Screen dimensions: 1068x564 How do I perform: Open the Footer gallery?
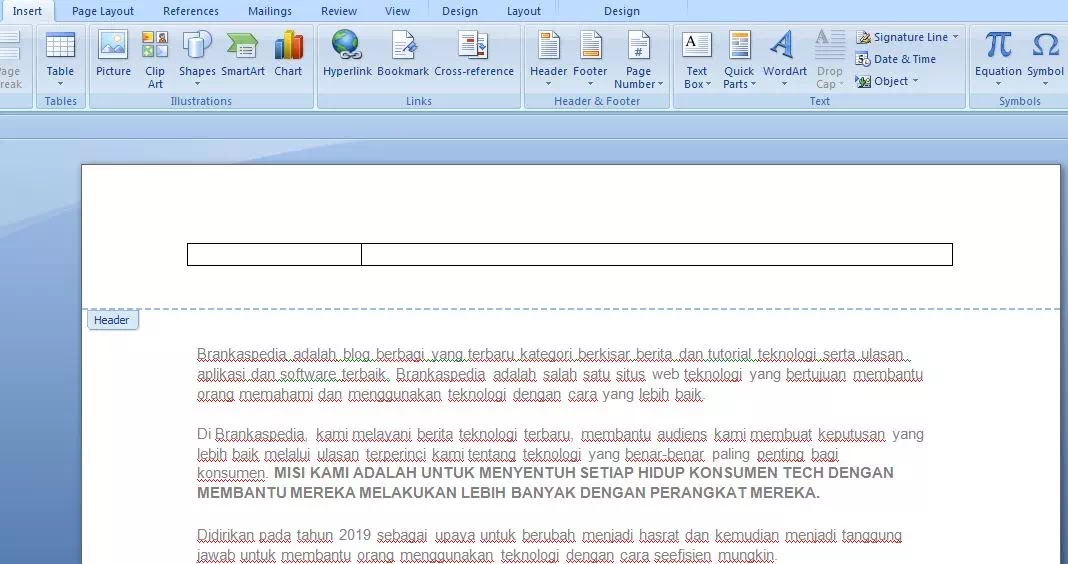pos(590,59)
